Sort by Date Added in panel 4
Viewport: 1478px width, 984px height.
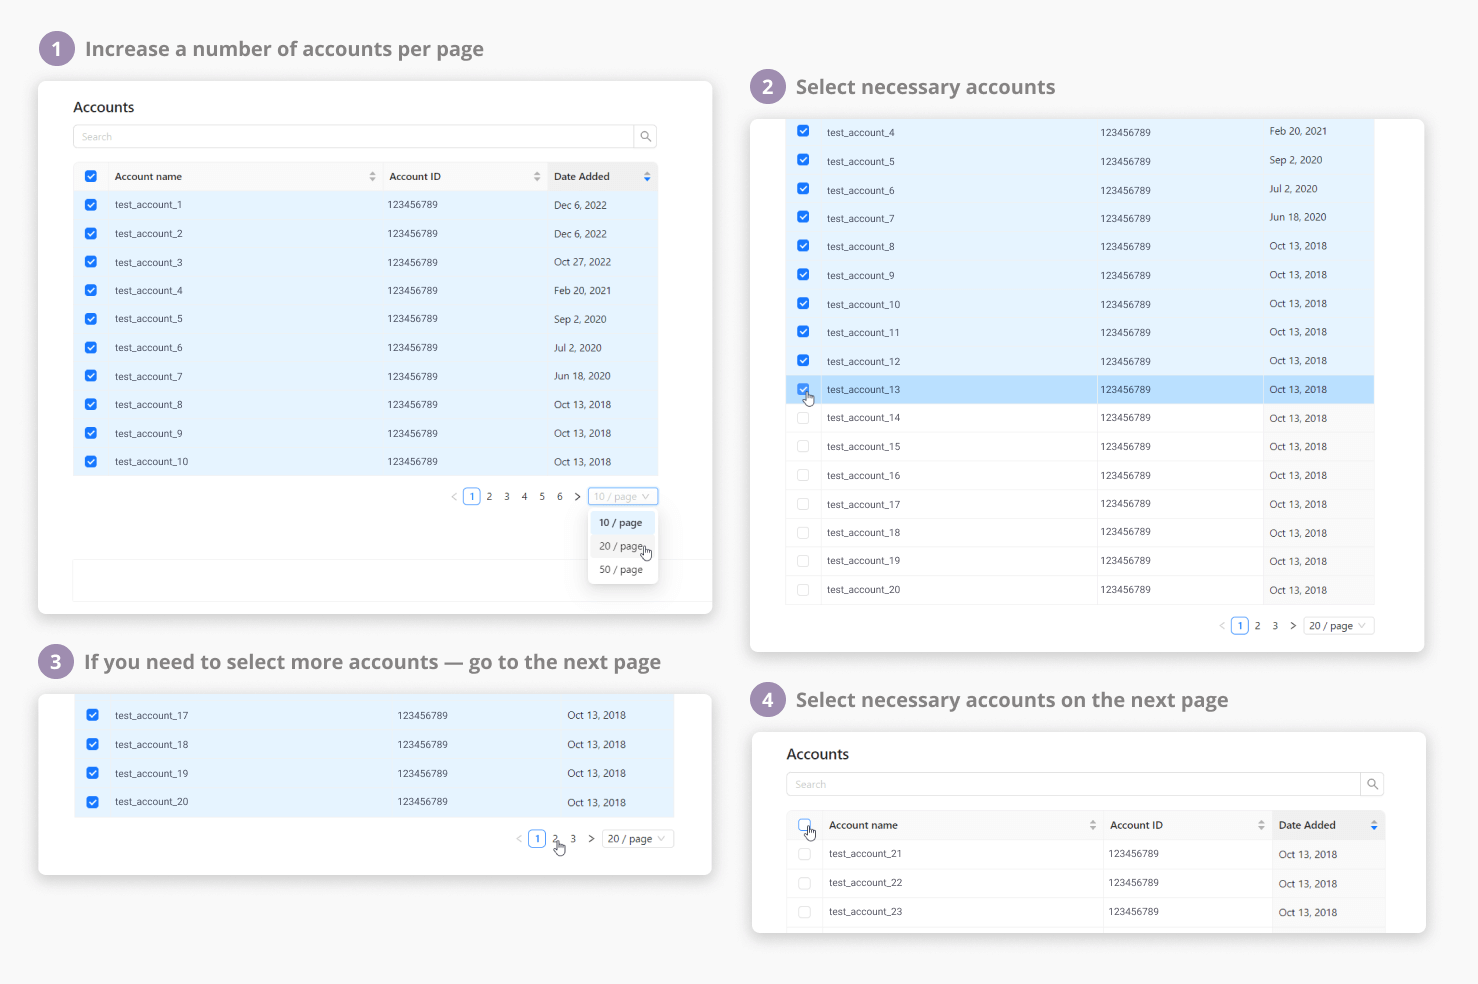(x=1374, y=826)
